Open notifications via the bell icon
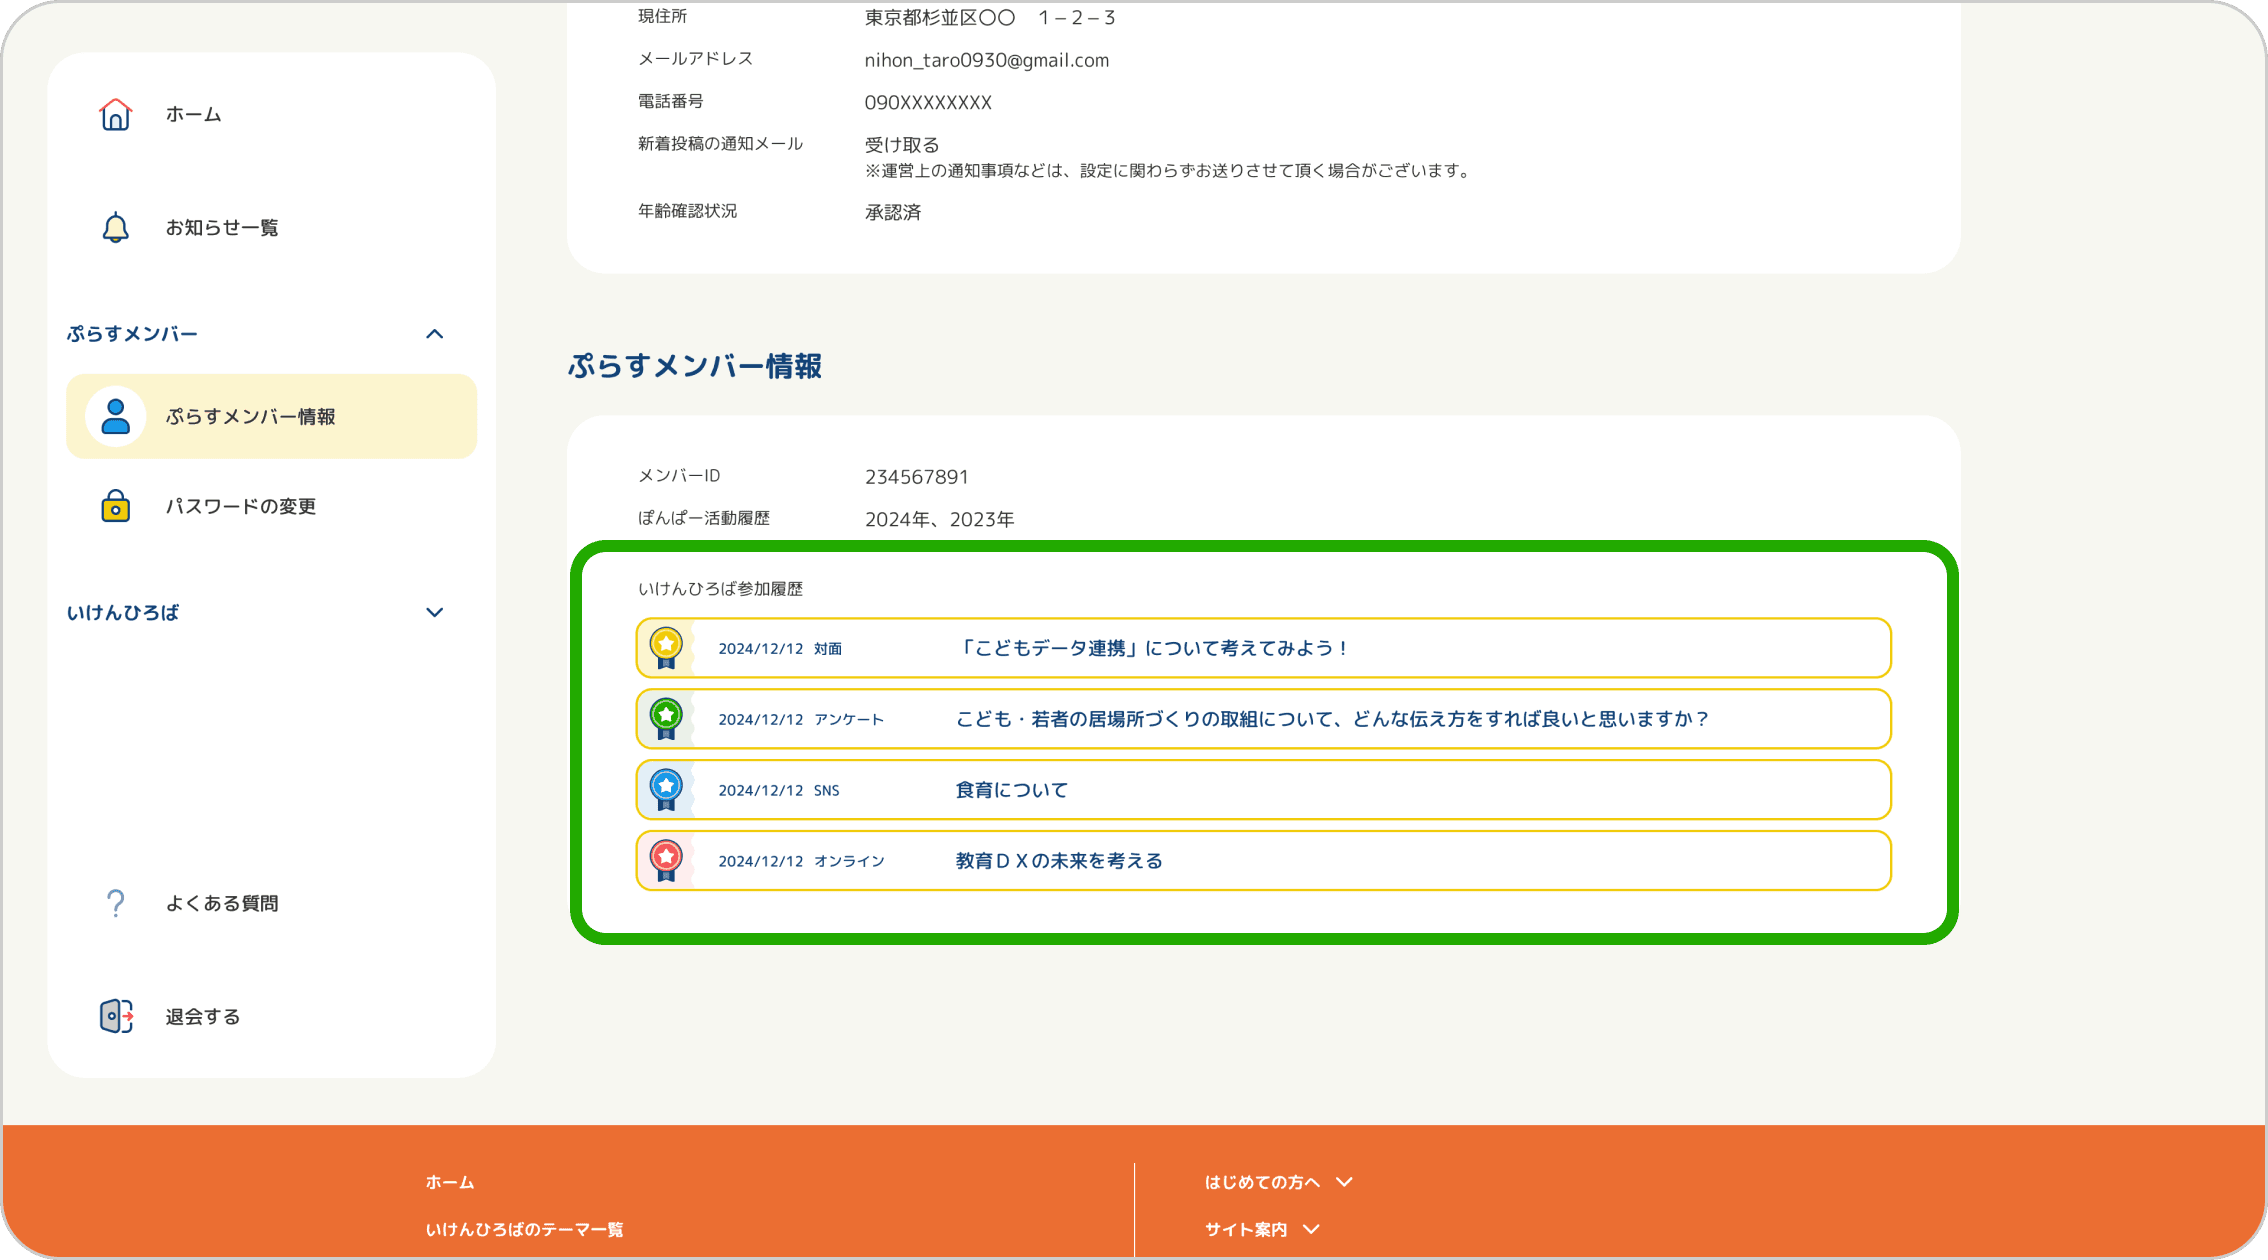The width and height of the screenshot is (2268, 1260). 115,227
